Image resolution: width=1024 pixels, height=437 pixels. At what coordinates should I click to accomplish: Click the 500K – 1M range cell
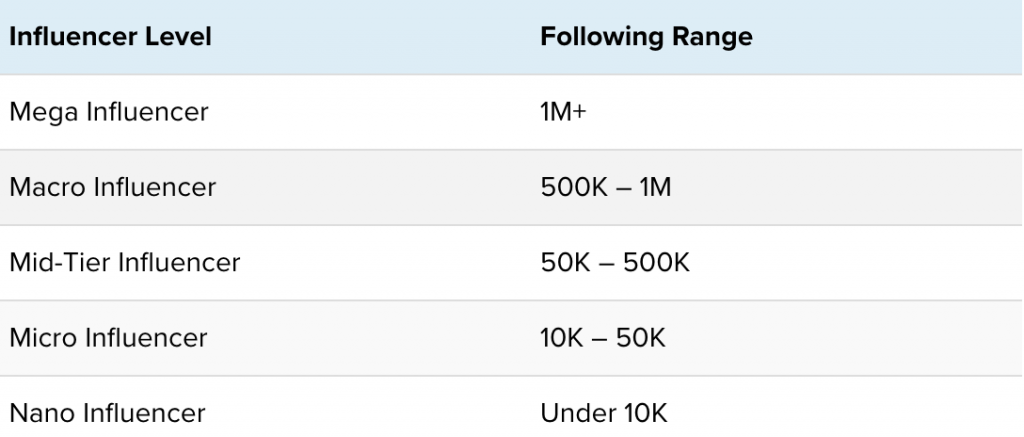point(605,187)
